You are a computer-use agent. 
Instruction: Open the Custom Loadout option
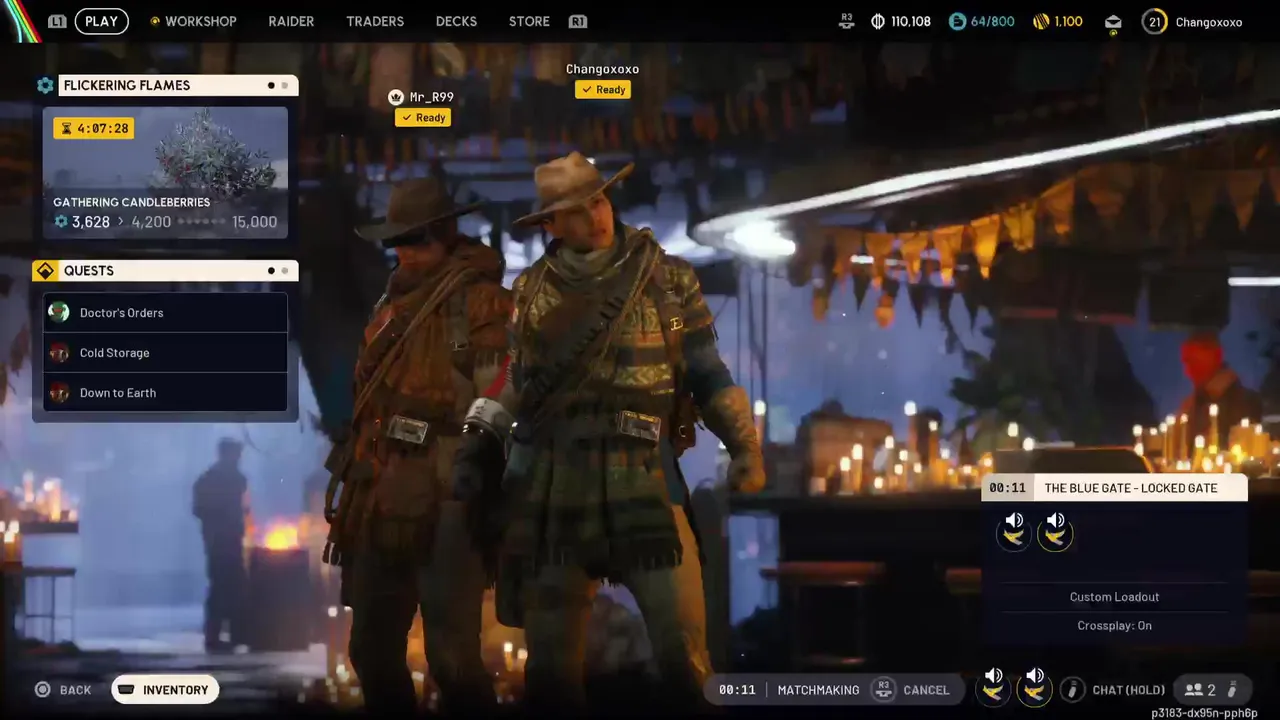click(1114, 597)
